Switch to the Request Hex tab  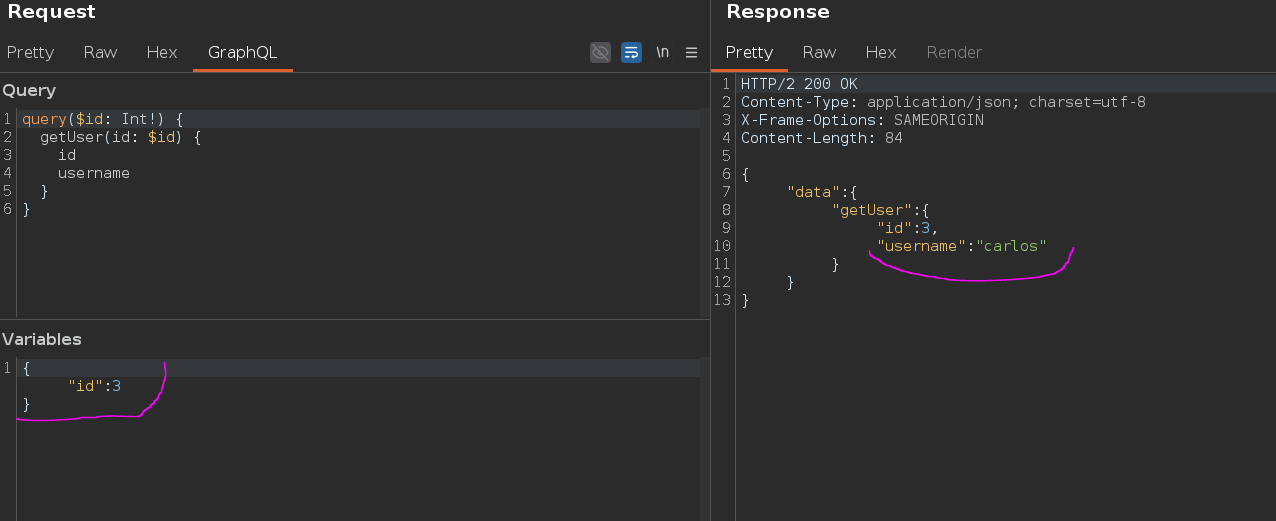click(162, 52)
